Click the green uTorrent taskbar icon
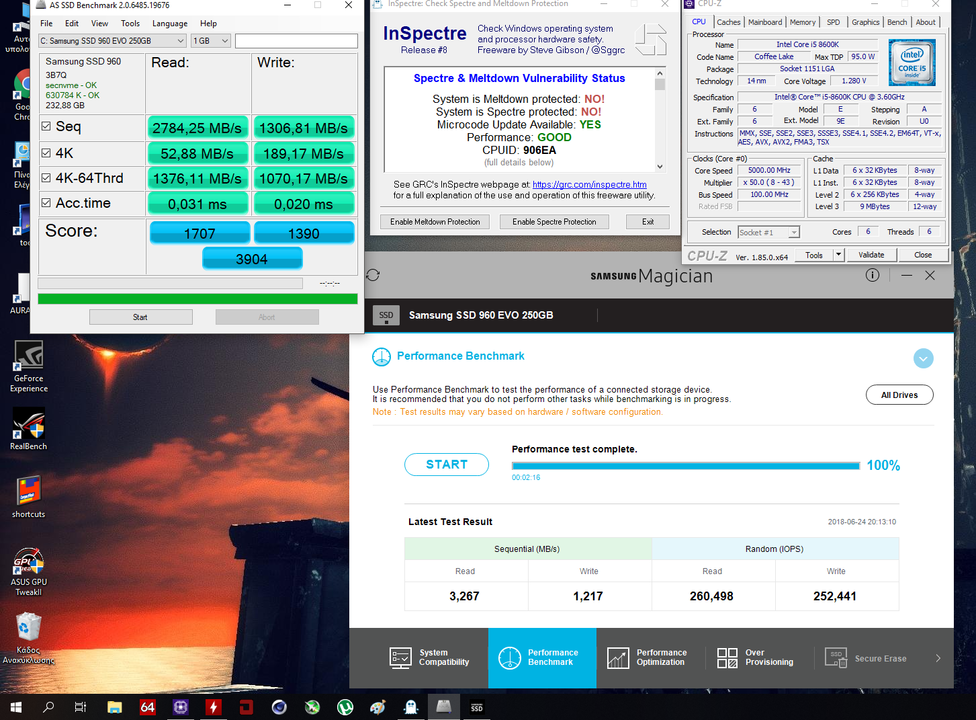Screen dimensions: 976x720 coord(345,707)
